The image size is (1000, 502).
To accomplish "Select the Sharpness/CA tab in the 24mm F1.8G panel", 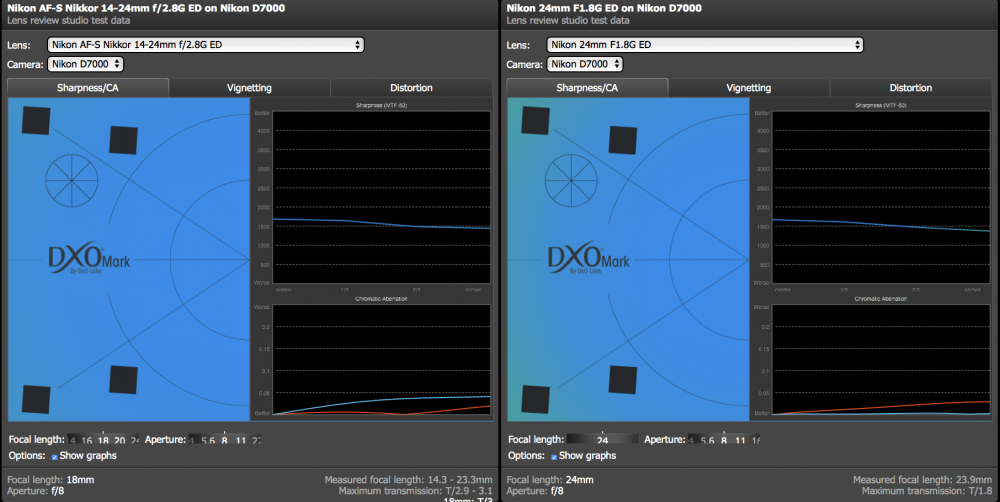I will tap(587, 88).
